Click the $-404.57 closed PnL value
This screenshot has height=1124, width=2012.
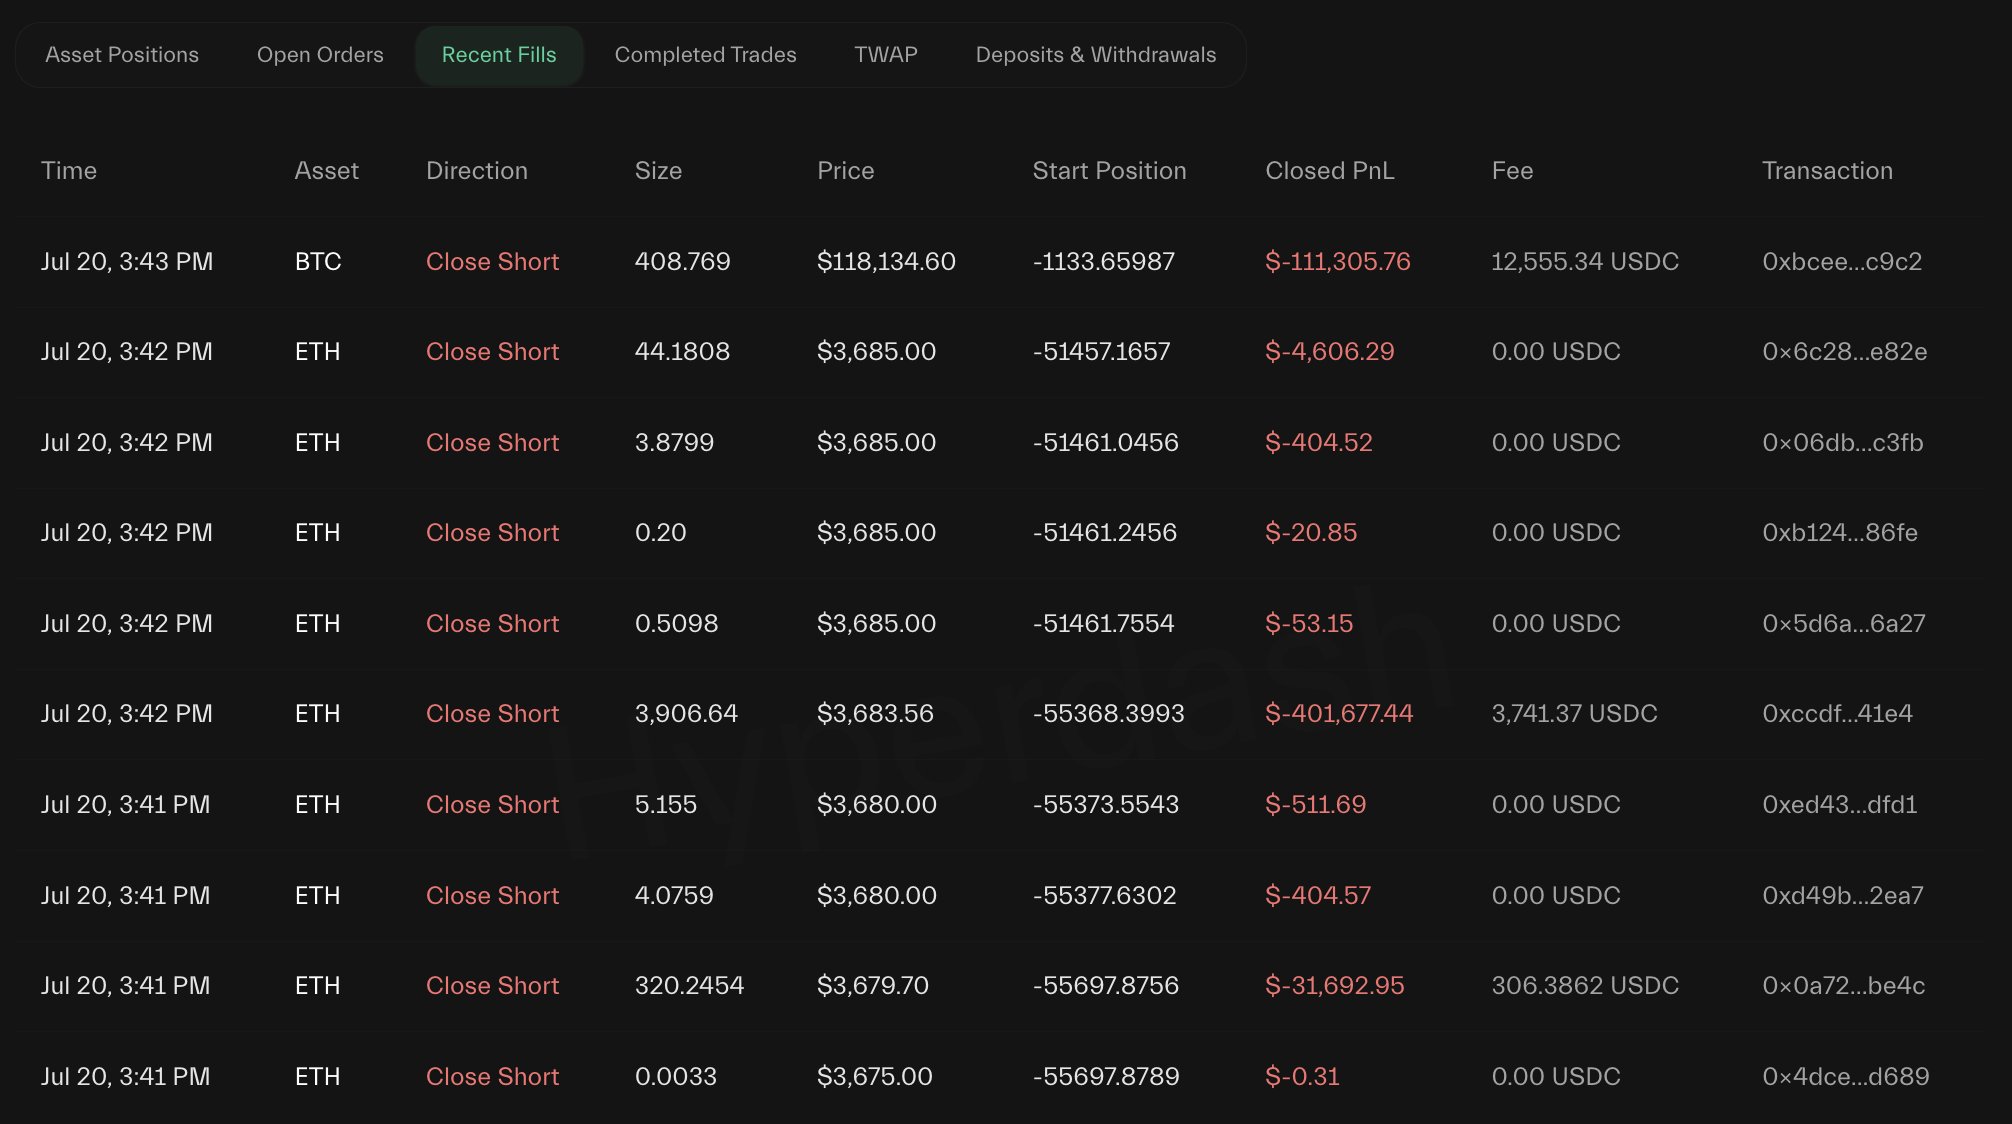[x=1318, y=896]
